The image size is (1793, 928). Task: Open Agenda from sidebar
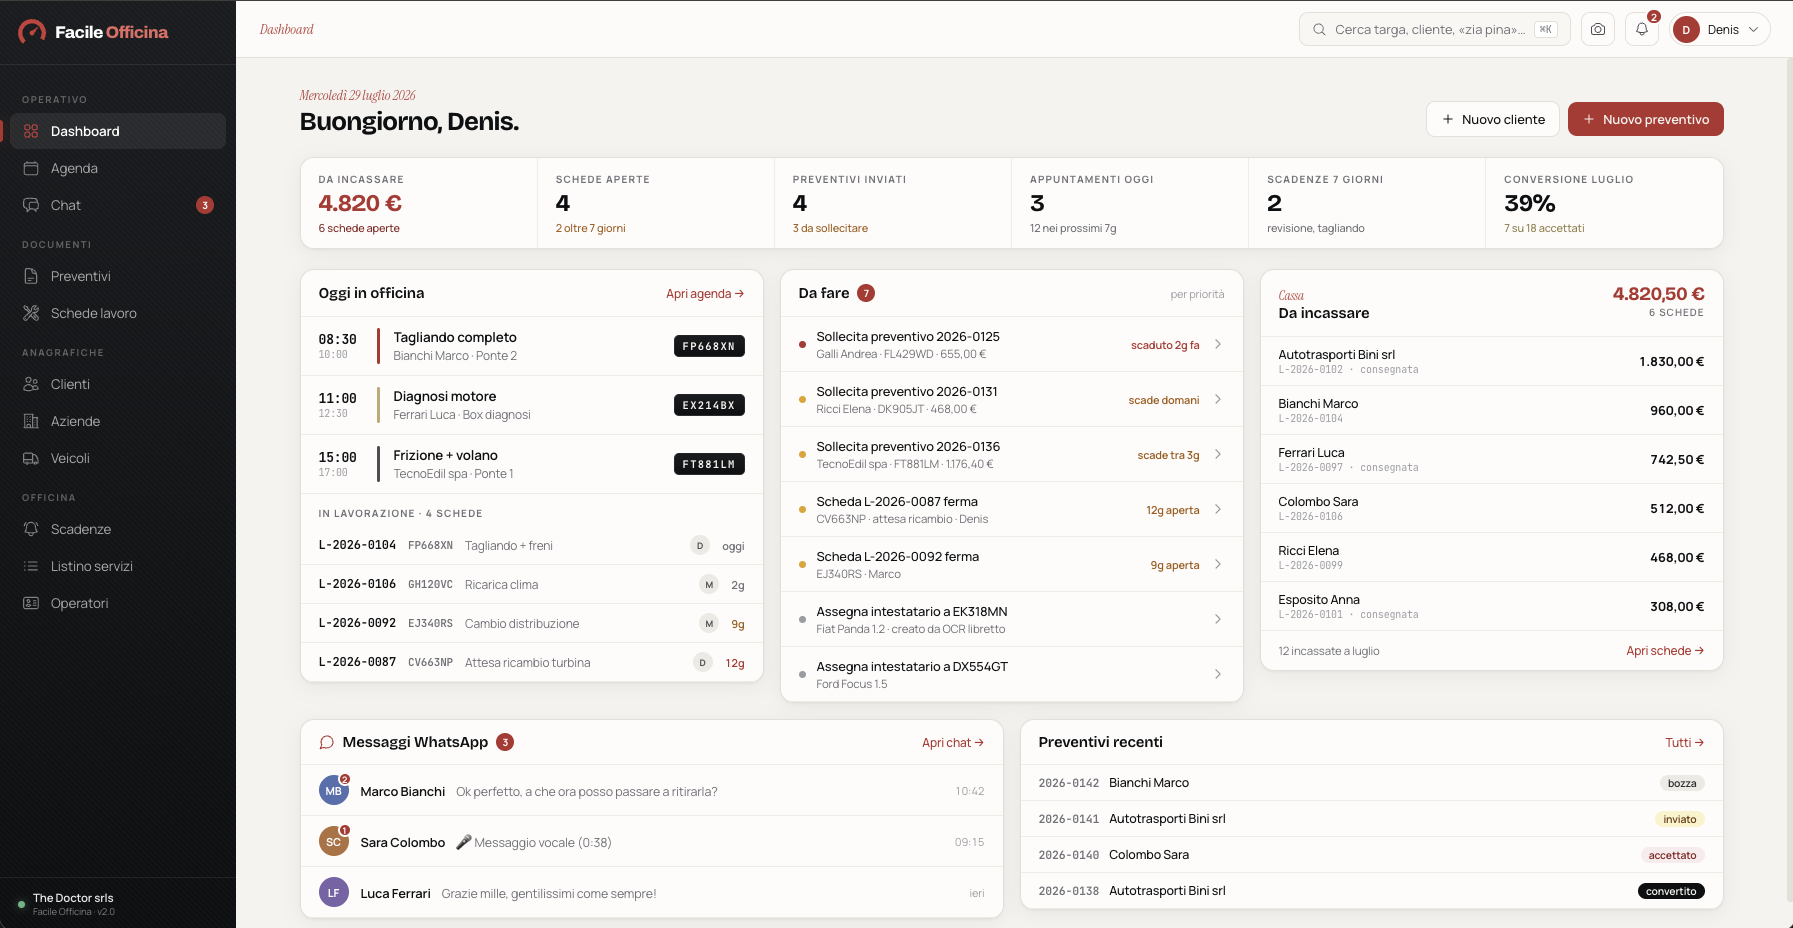coord(118,168)
